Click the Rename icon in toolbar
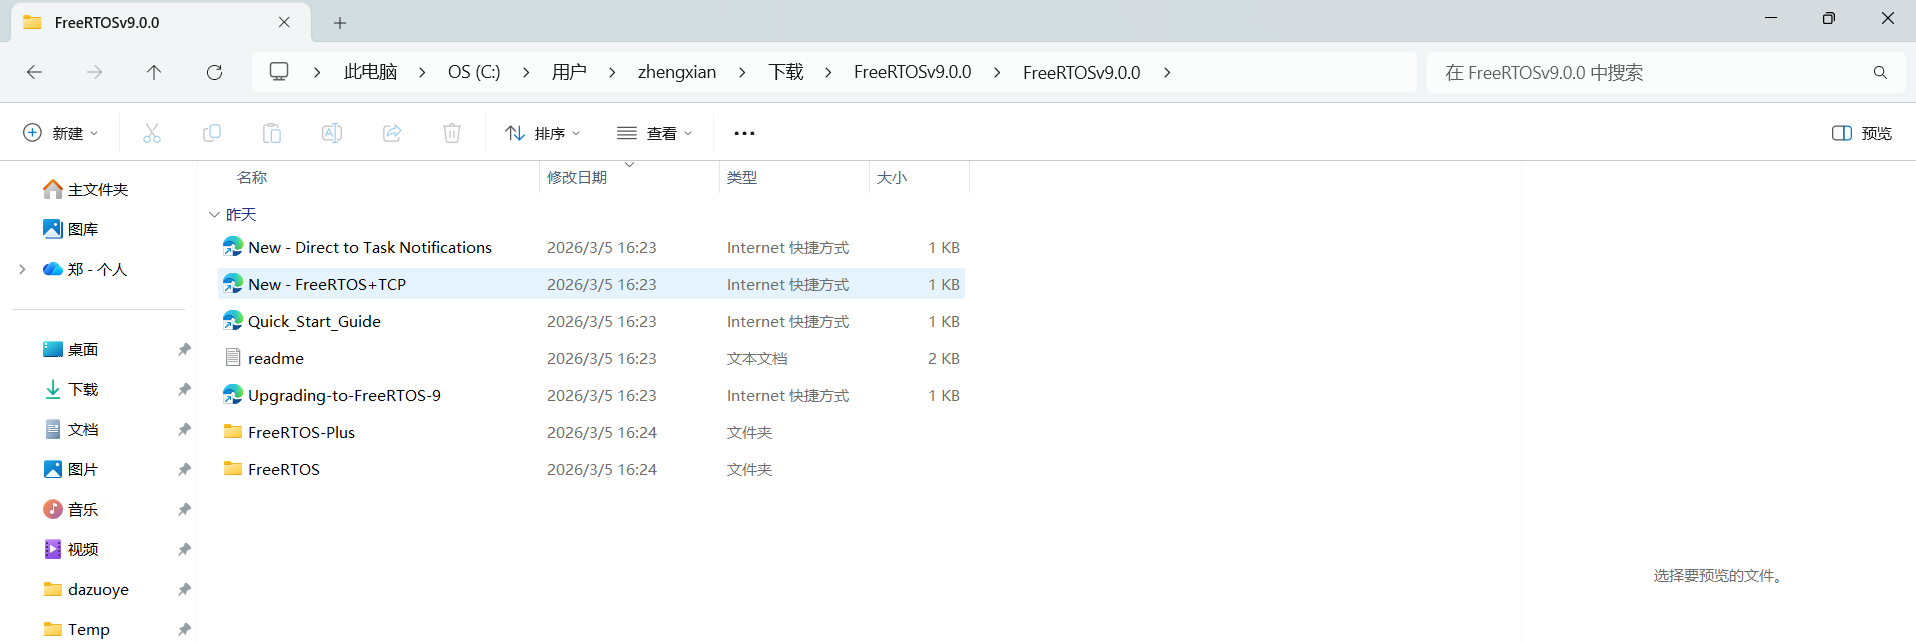Screen dimensions: 1916x642 point(332,133)
